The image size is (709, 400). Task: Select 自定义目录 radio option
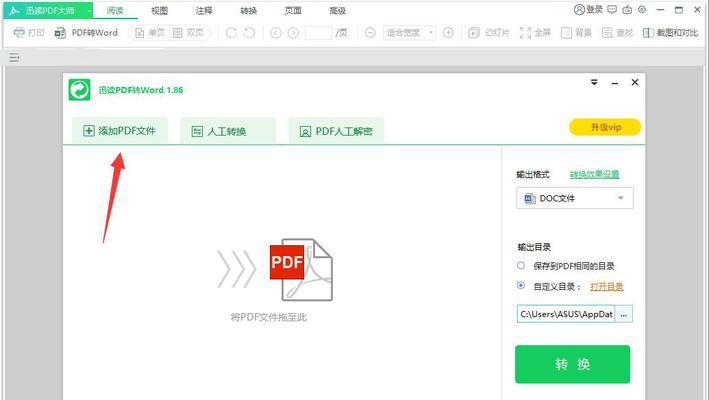point(521,286)
